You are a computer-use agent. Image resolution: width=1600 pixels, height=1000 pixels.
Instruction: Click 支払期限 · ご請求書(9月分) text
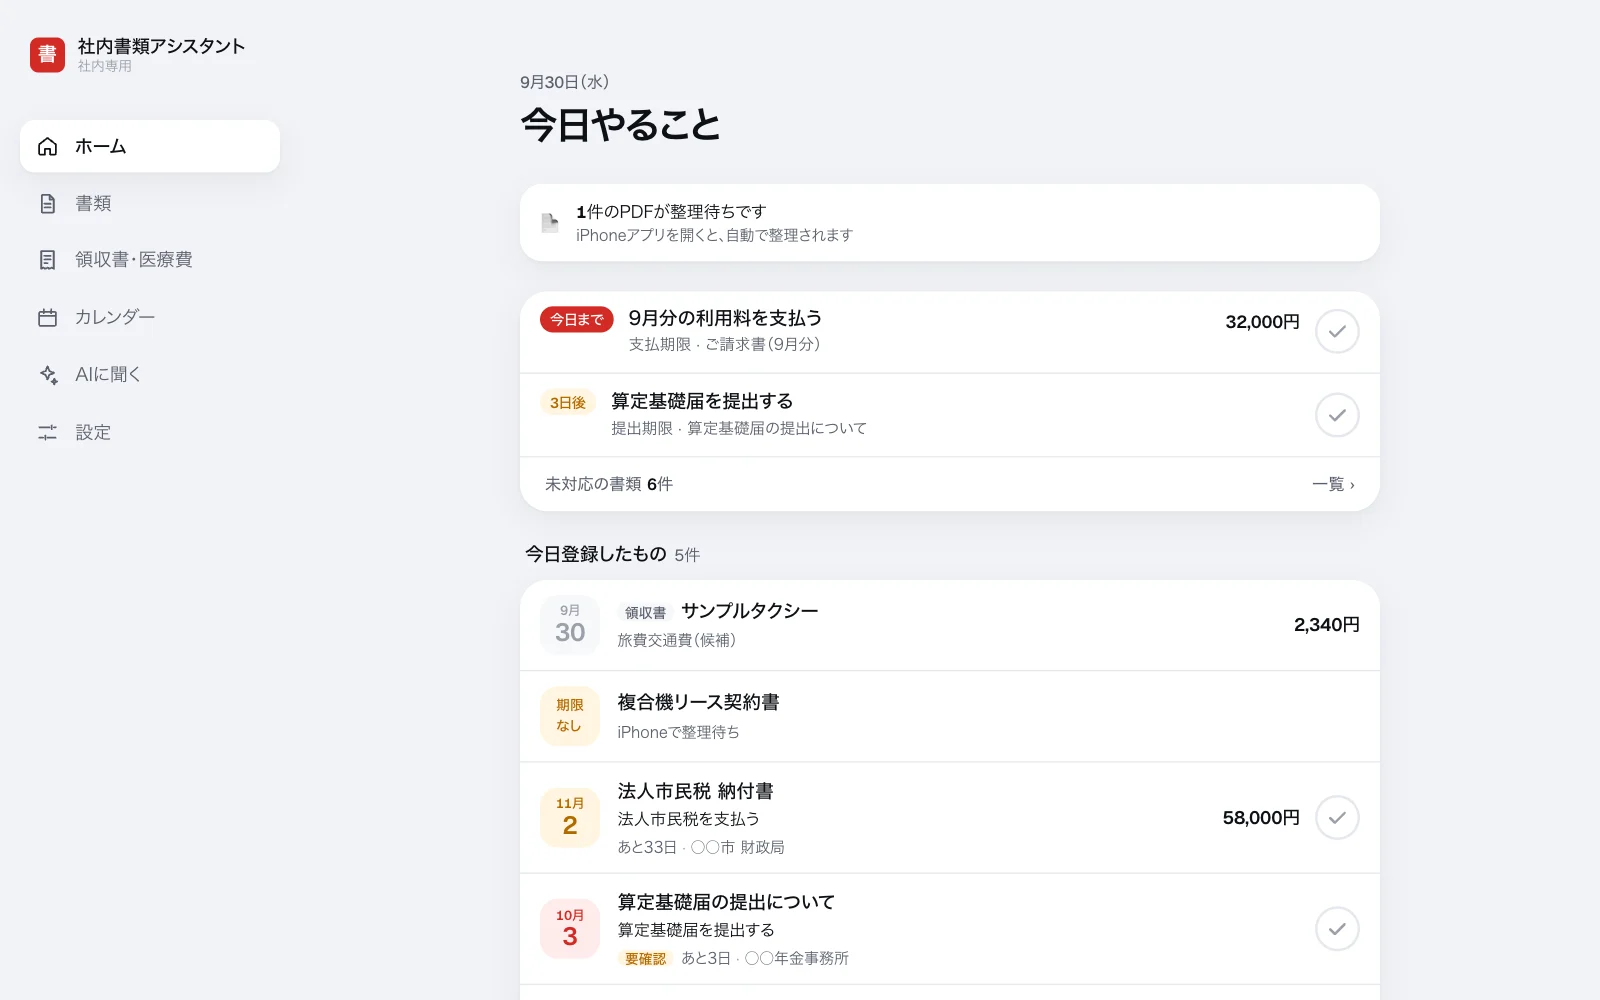coord(724,344)
